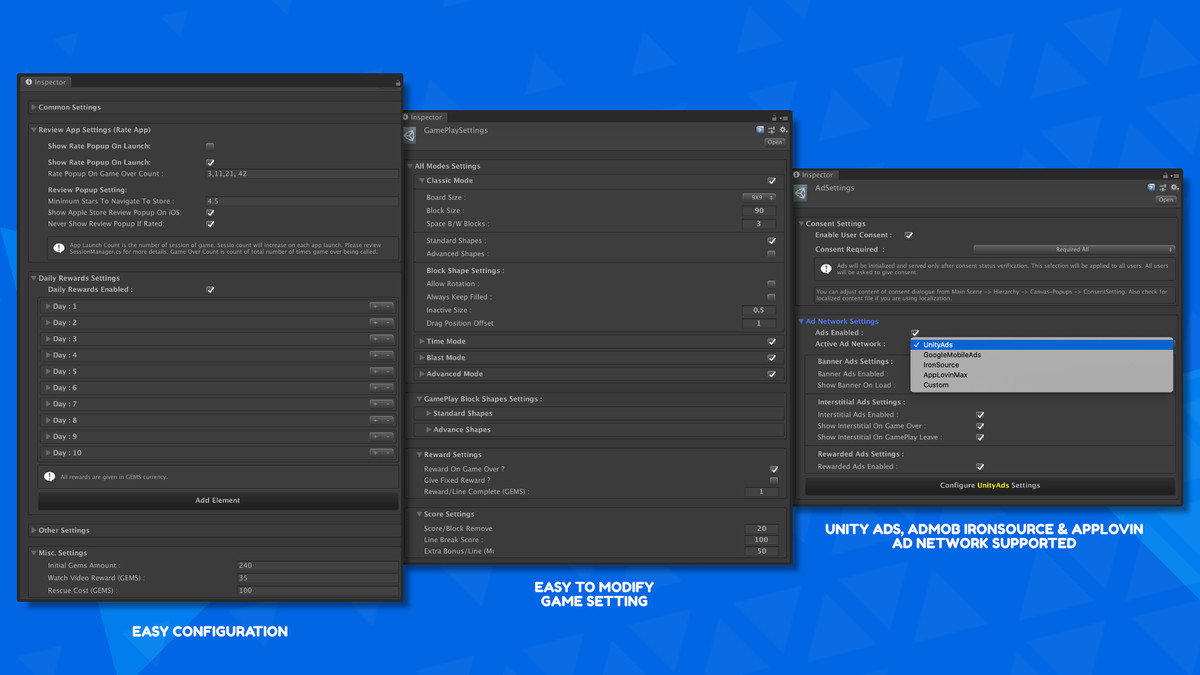The image size is (1200, 675).
Task: Open the Consent Required dropdown
Action: point(1073,250)
